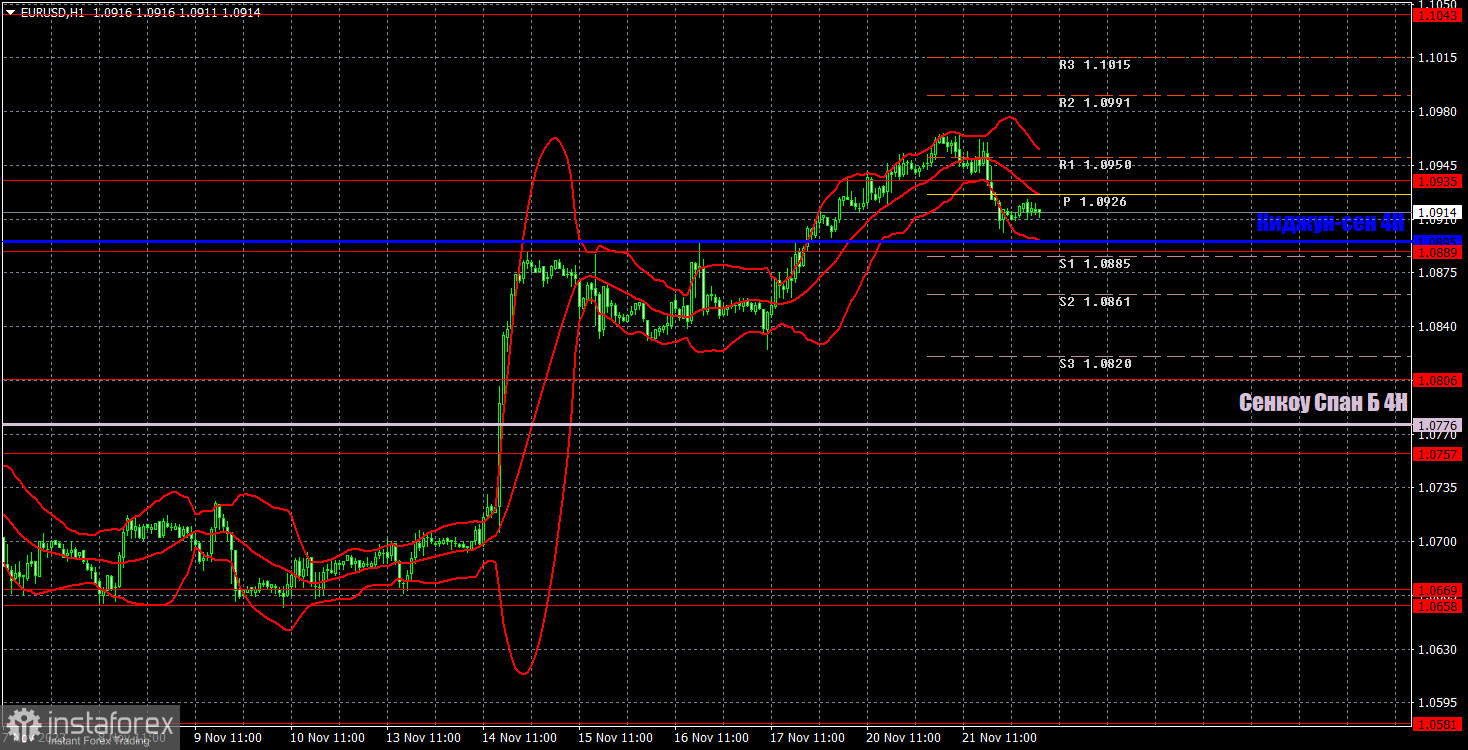Image resolution: width=1468 pixels, height=750 pixels.
Task: Click the 1.0945 price axis value
Action: 1439,166
